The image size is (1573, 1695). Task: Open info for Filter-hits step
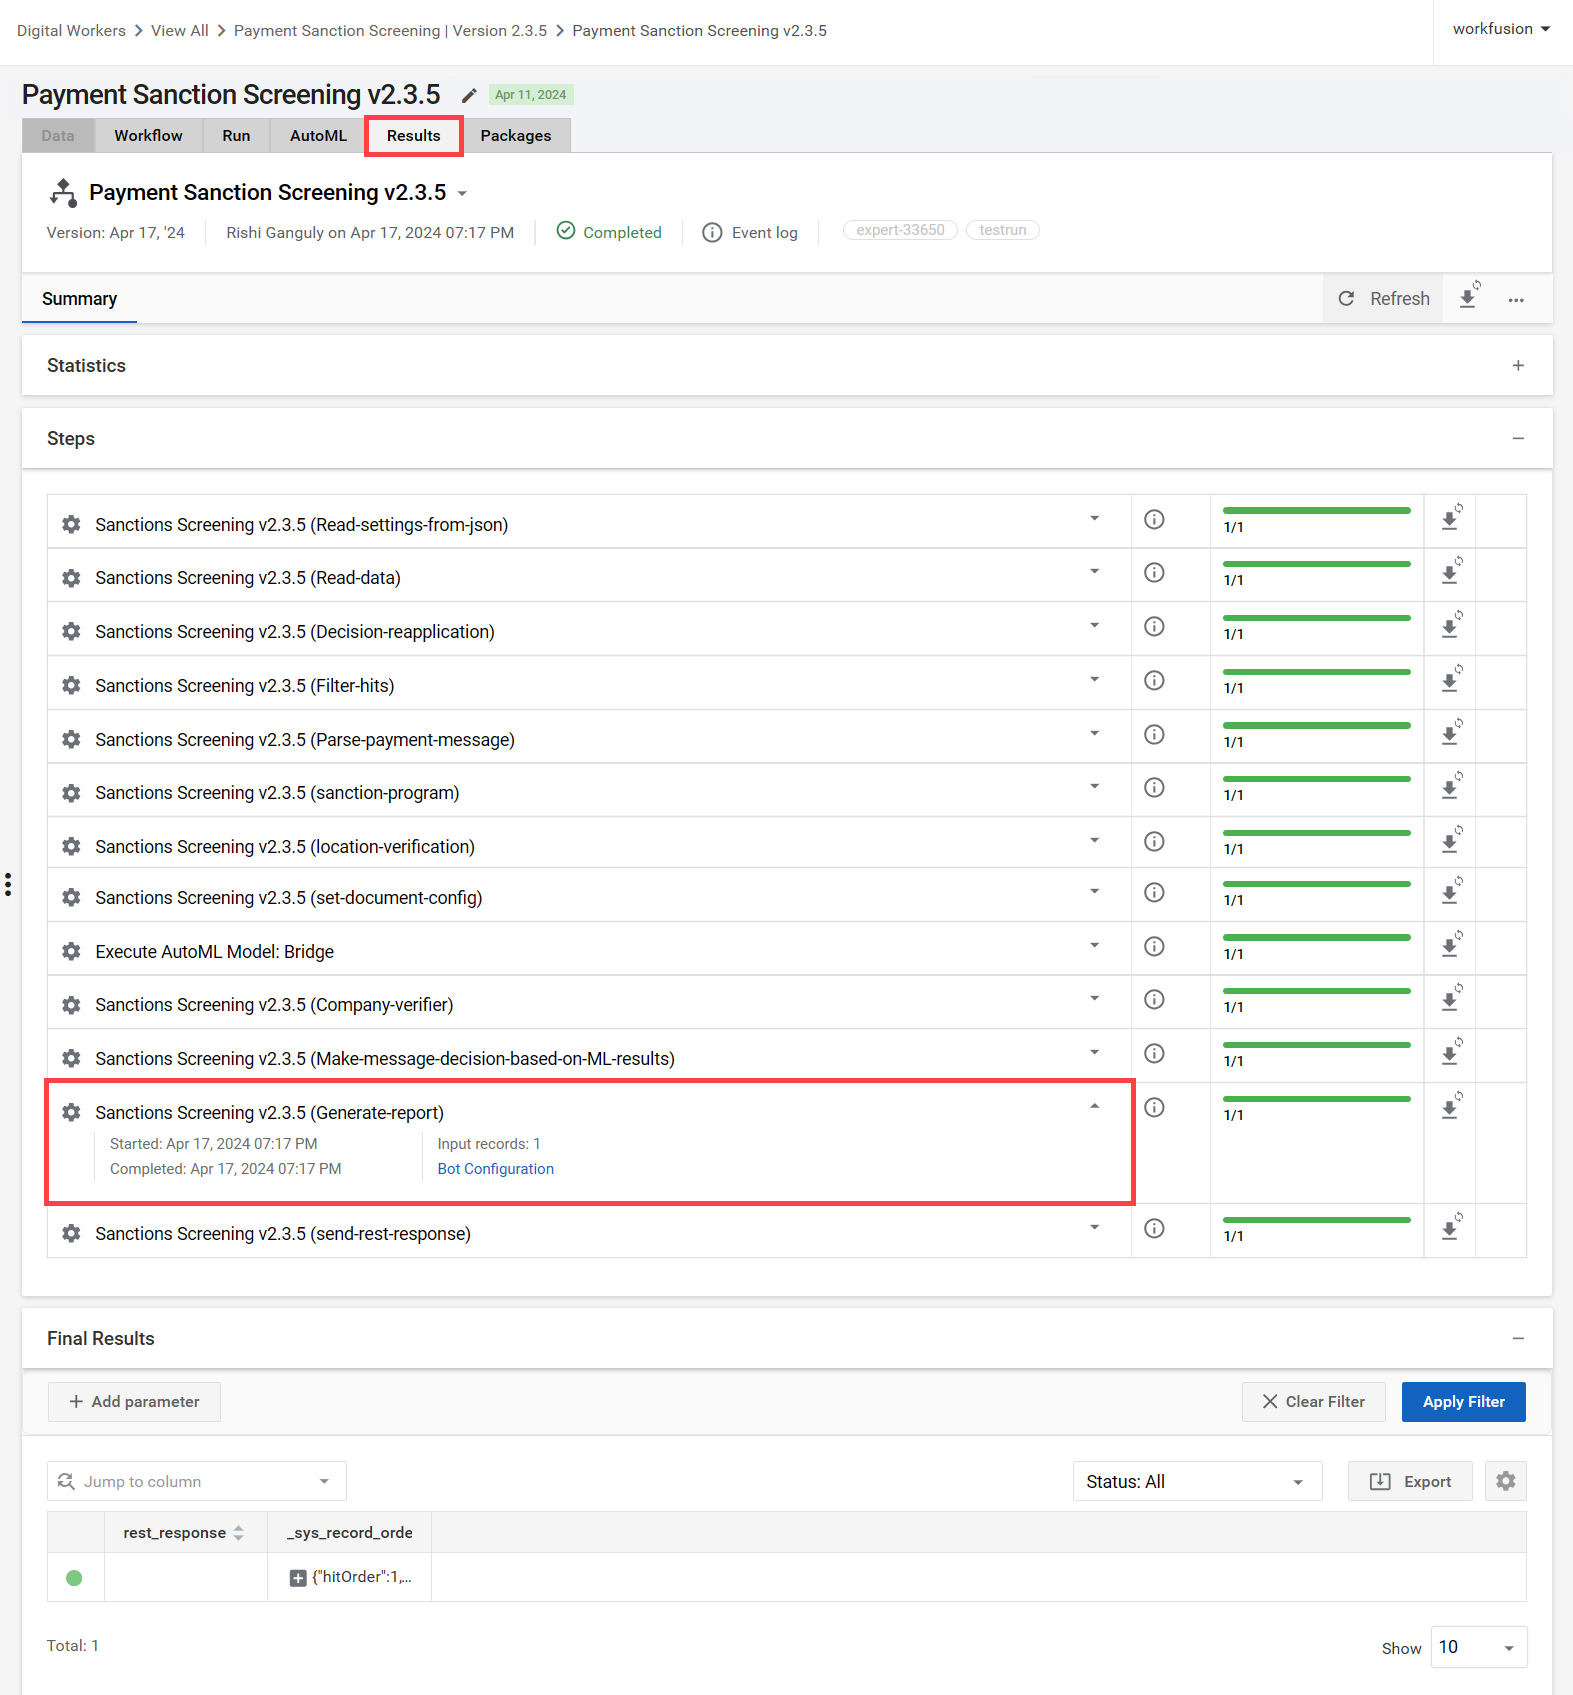click(1154, 680)
